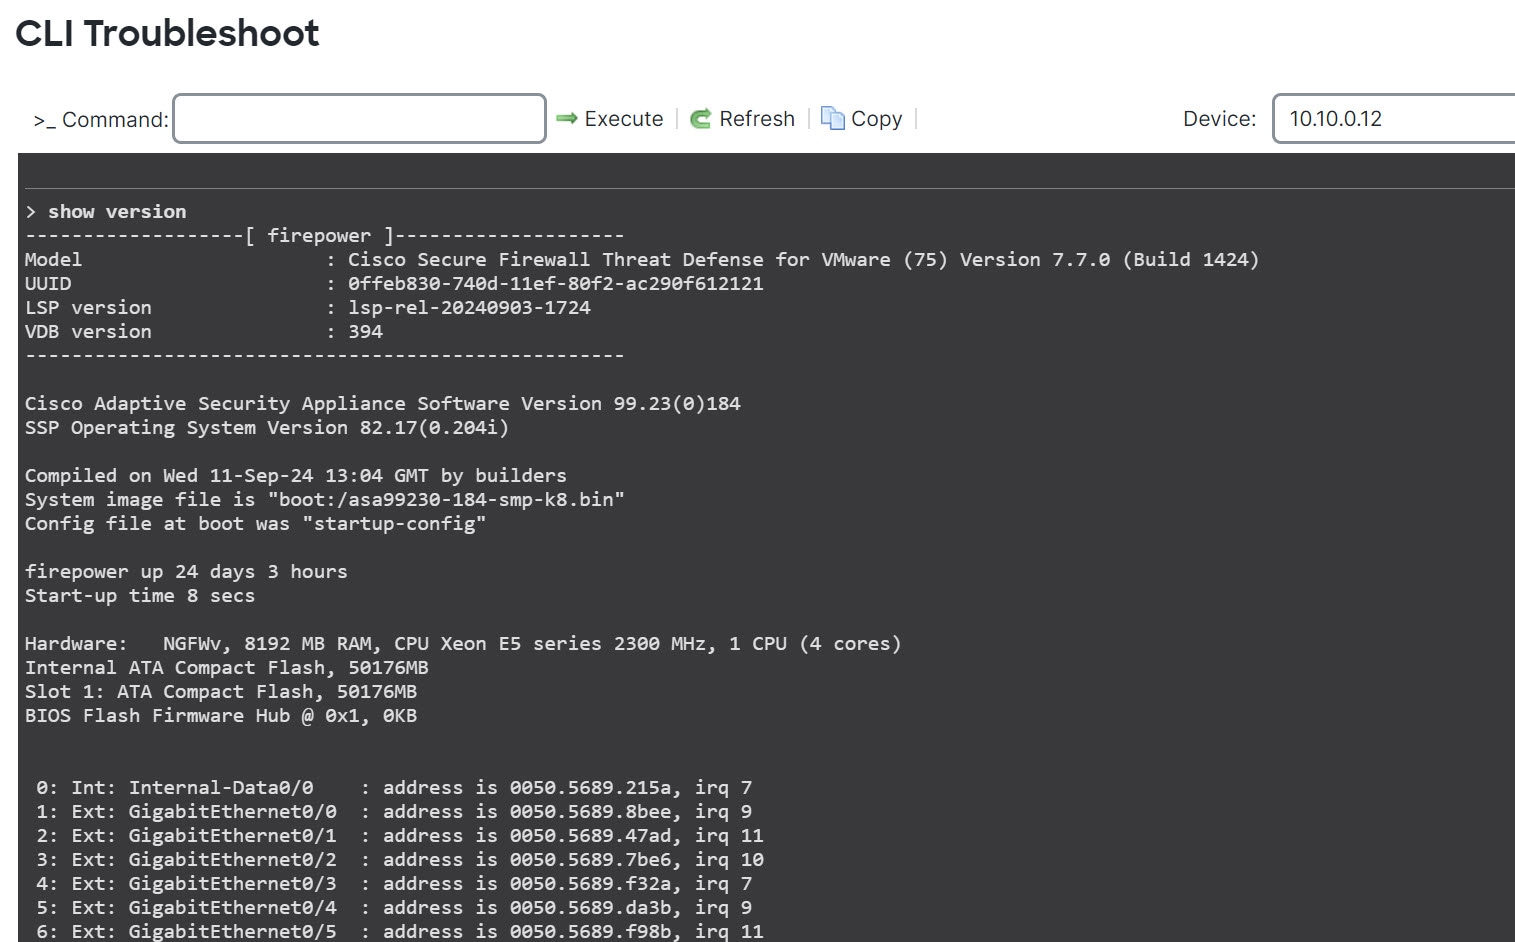Click the GigabitEthernet0/1 interface row
The height and width of the screenshot is (942, 1515).
[400, 835]
